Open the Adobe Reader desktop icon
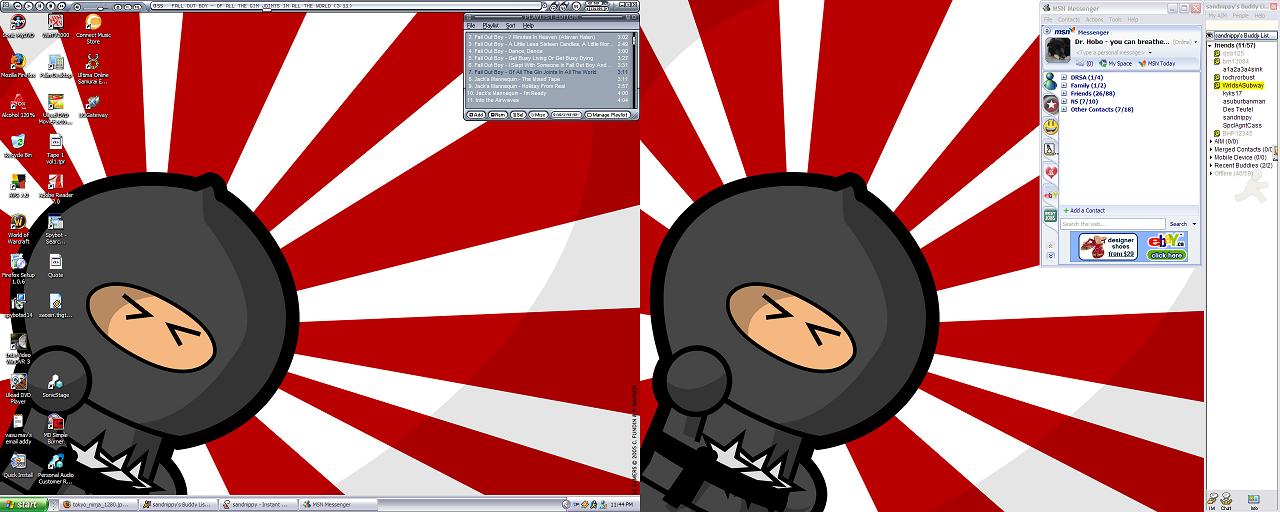This screenshot has width=1280, height=512. click(56, 182)
